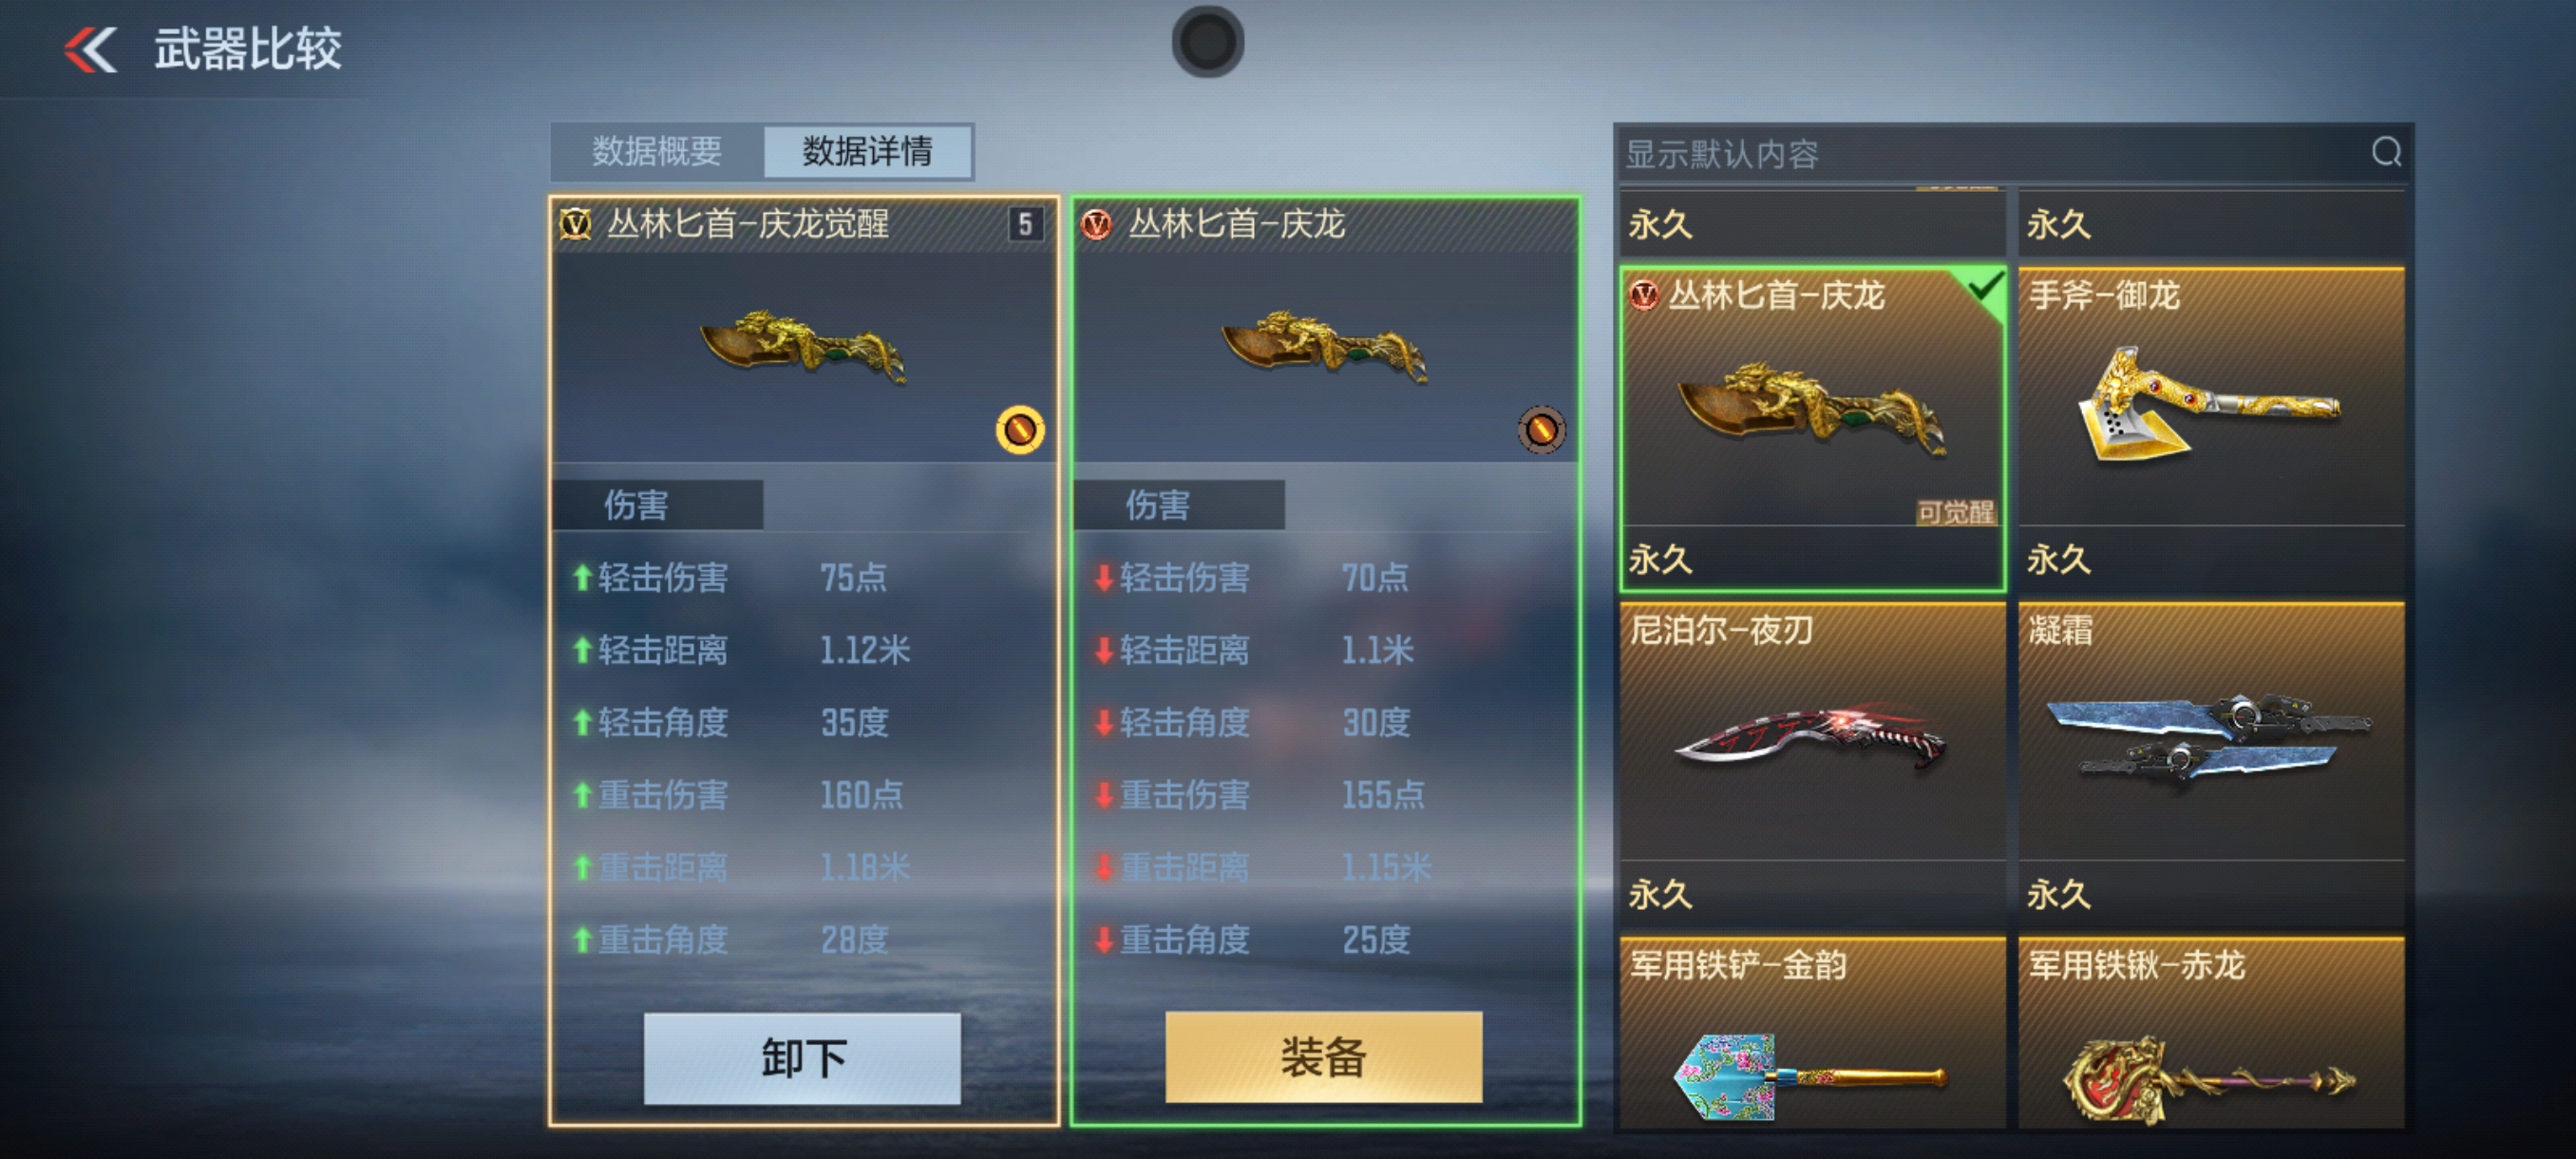
Task: Click gold skin badge on 庆龙觉醒 preview
Action: [x=1019, y=430]
